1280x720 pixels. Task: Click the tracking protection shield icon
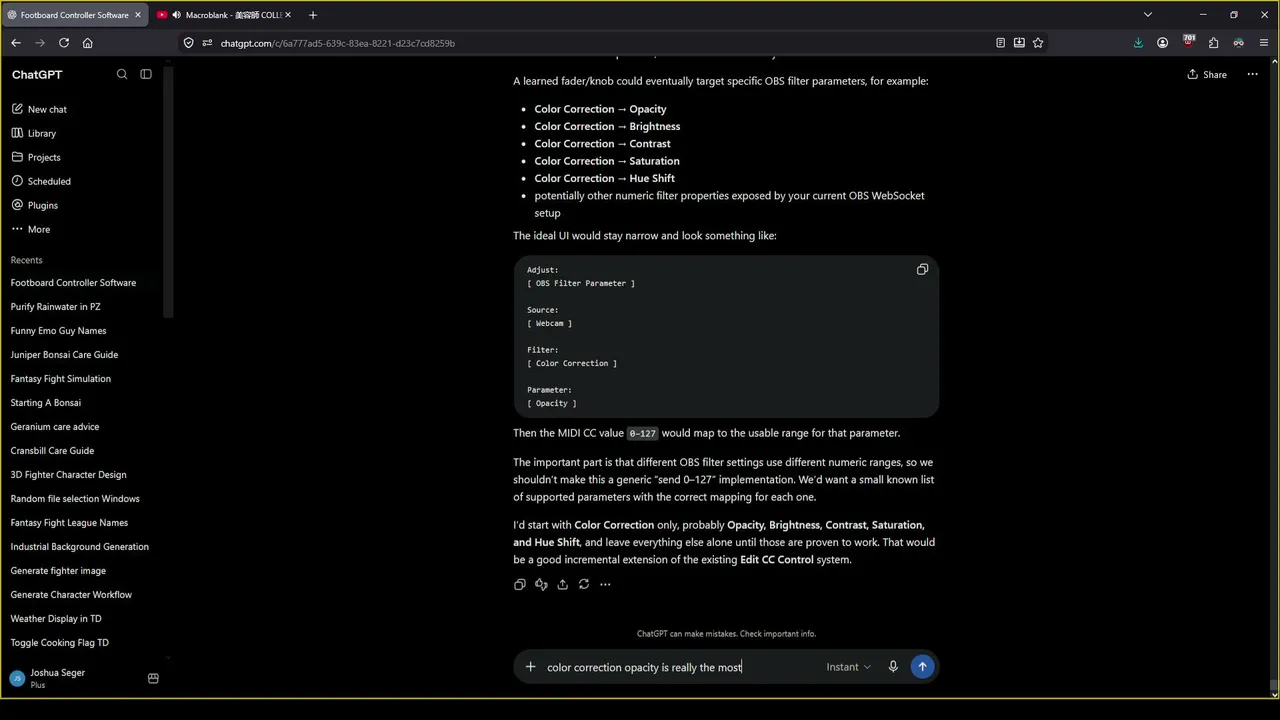point(189,43)
